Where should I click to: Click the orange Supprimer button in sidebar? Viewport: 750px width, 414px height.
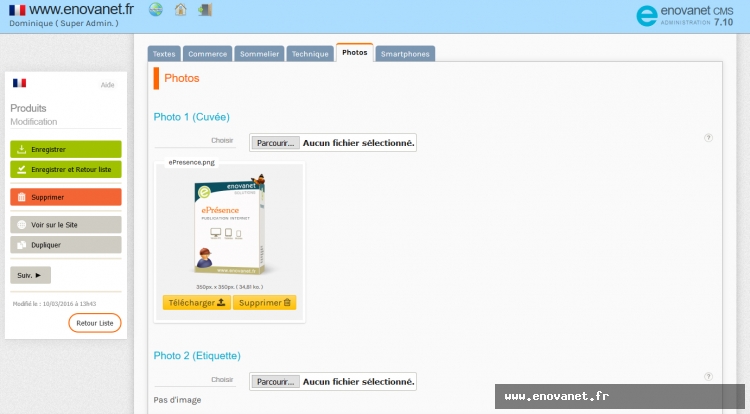coord(66,197)
